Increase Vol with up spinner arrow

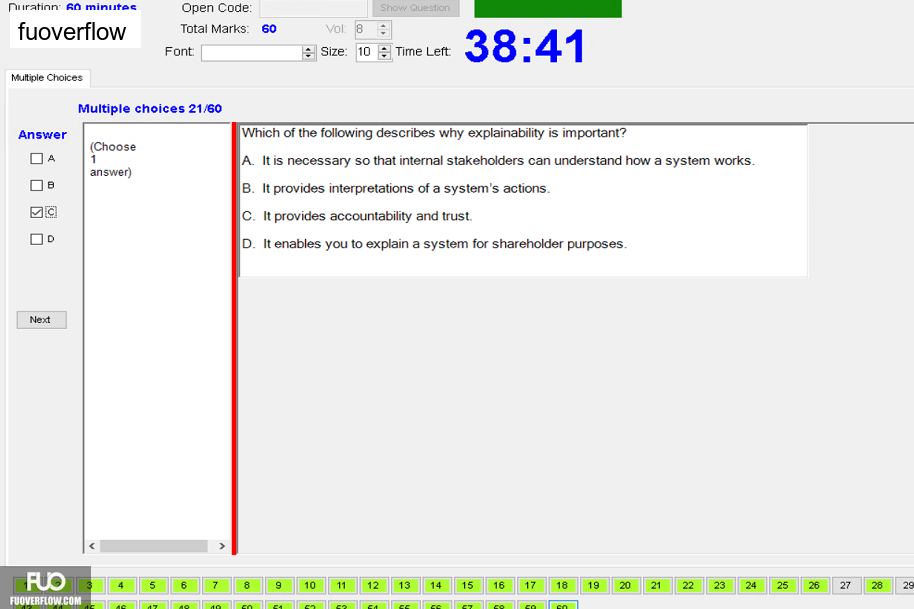pos(383,26)
